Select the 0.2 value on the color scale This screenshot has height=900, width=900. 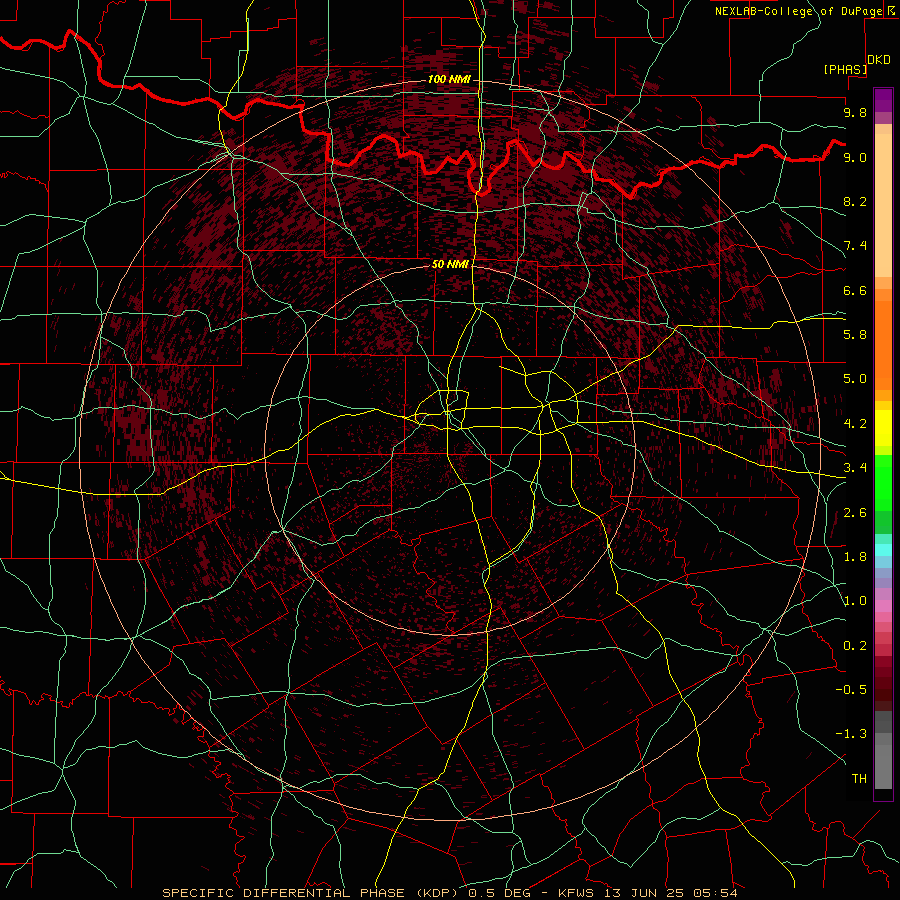coord(855,645)
